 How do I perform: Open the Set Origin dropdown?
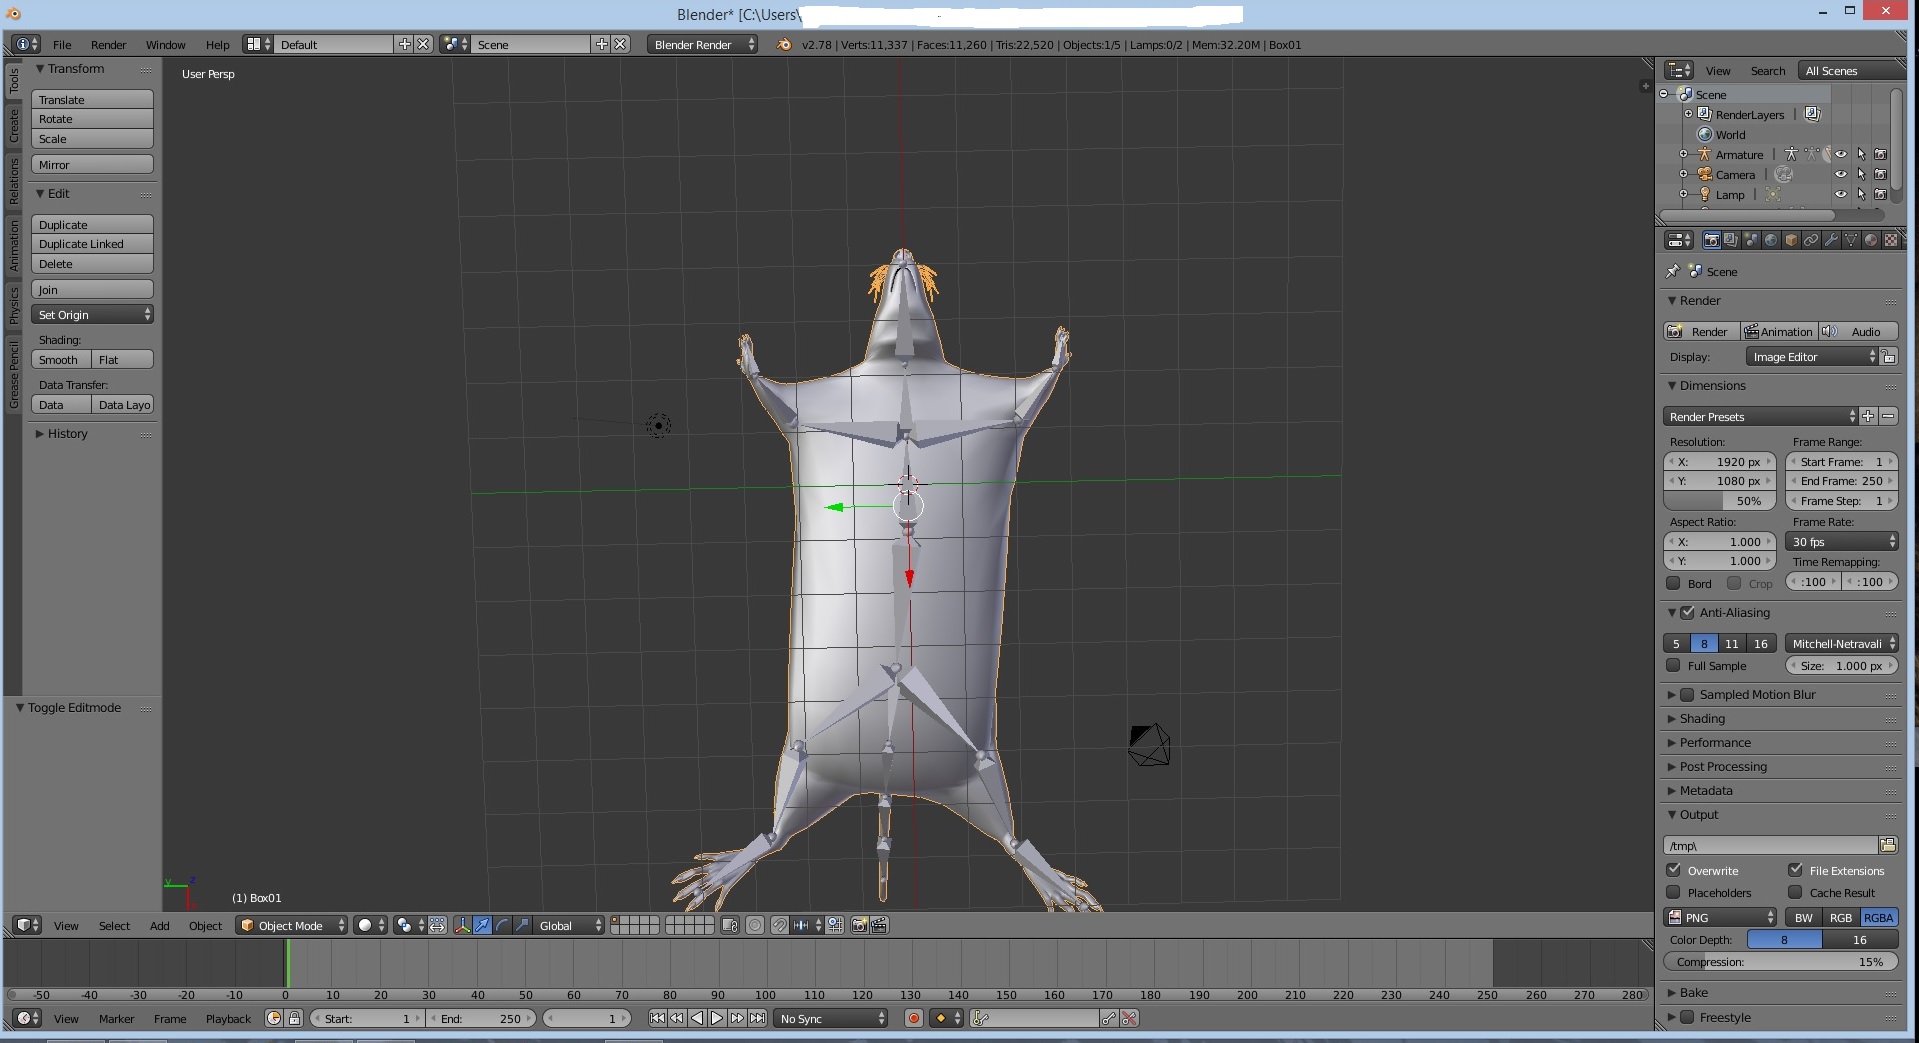tap(92, 315)
